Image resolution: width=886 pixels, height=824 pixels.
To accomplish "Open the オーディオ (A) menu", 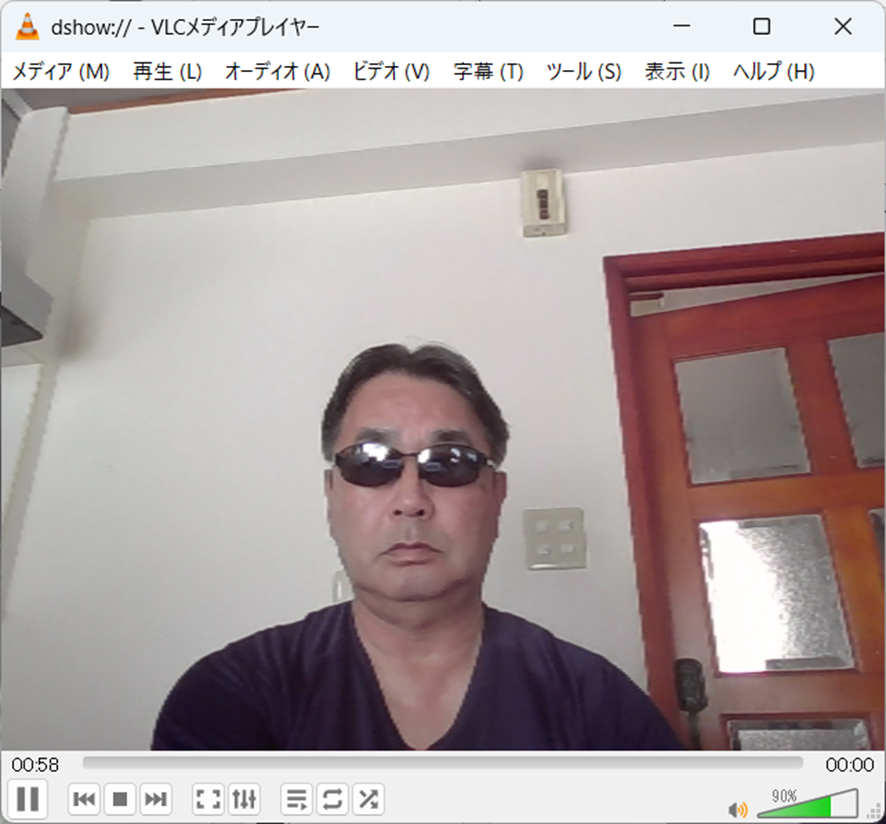I will 277,71.
